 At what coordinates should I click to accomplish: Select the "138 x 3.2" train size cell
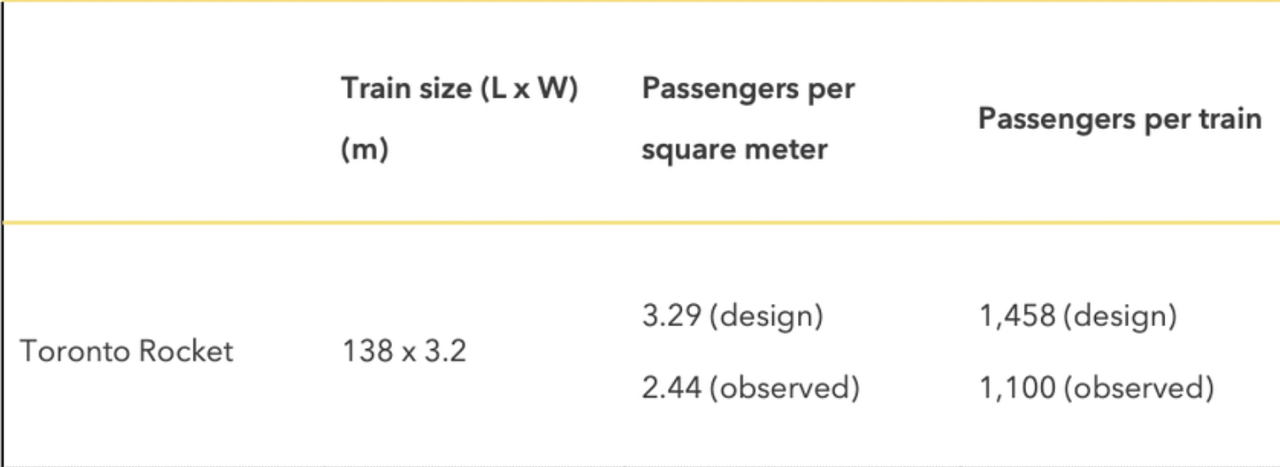(404, 352)
